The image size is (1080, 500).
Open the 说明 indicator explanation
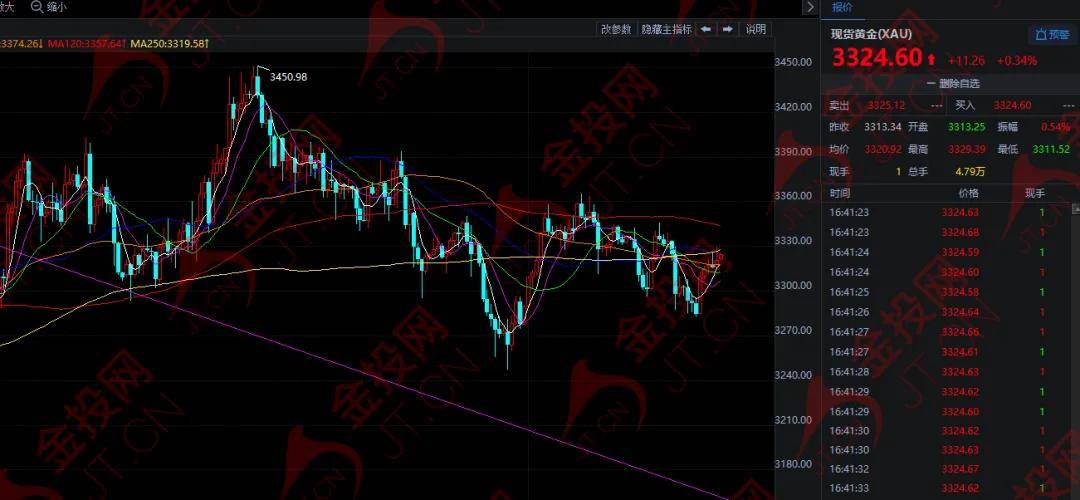756,29
